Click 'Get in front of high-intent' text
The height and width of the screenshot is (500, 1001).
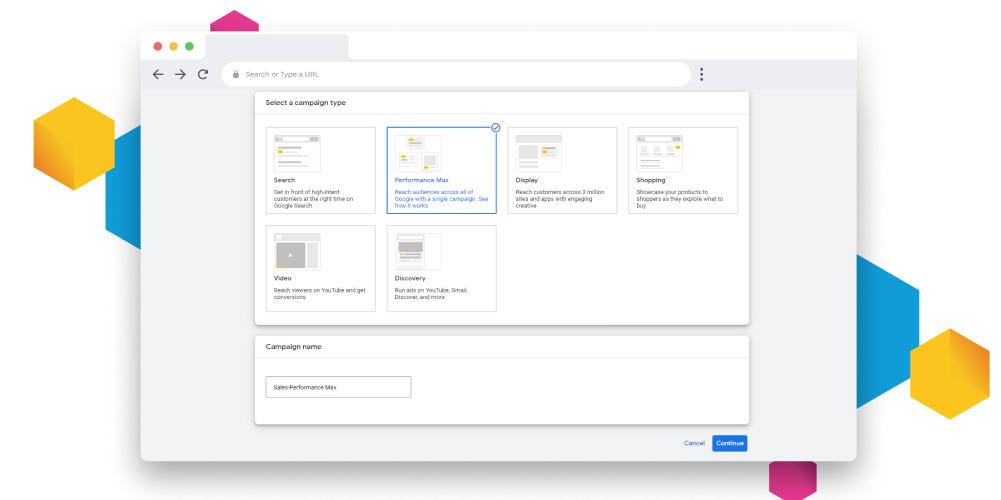point(314,199)
